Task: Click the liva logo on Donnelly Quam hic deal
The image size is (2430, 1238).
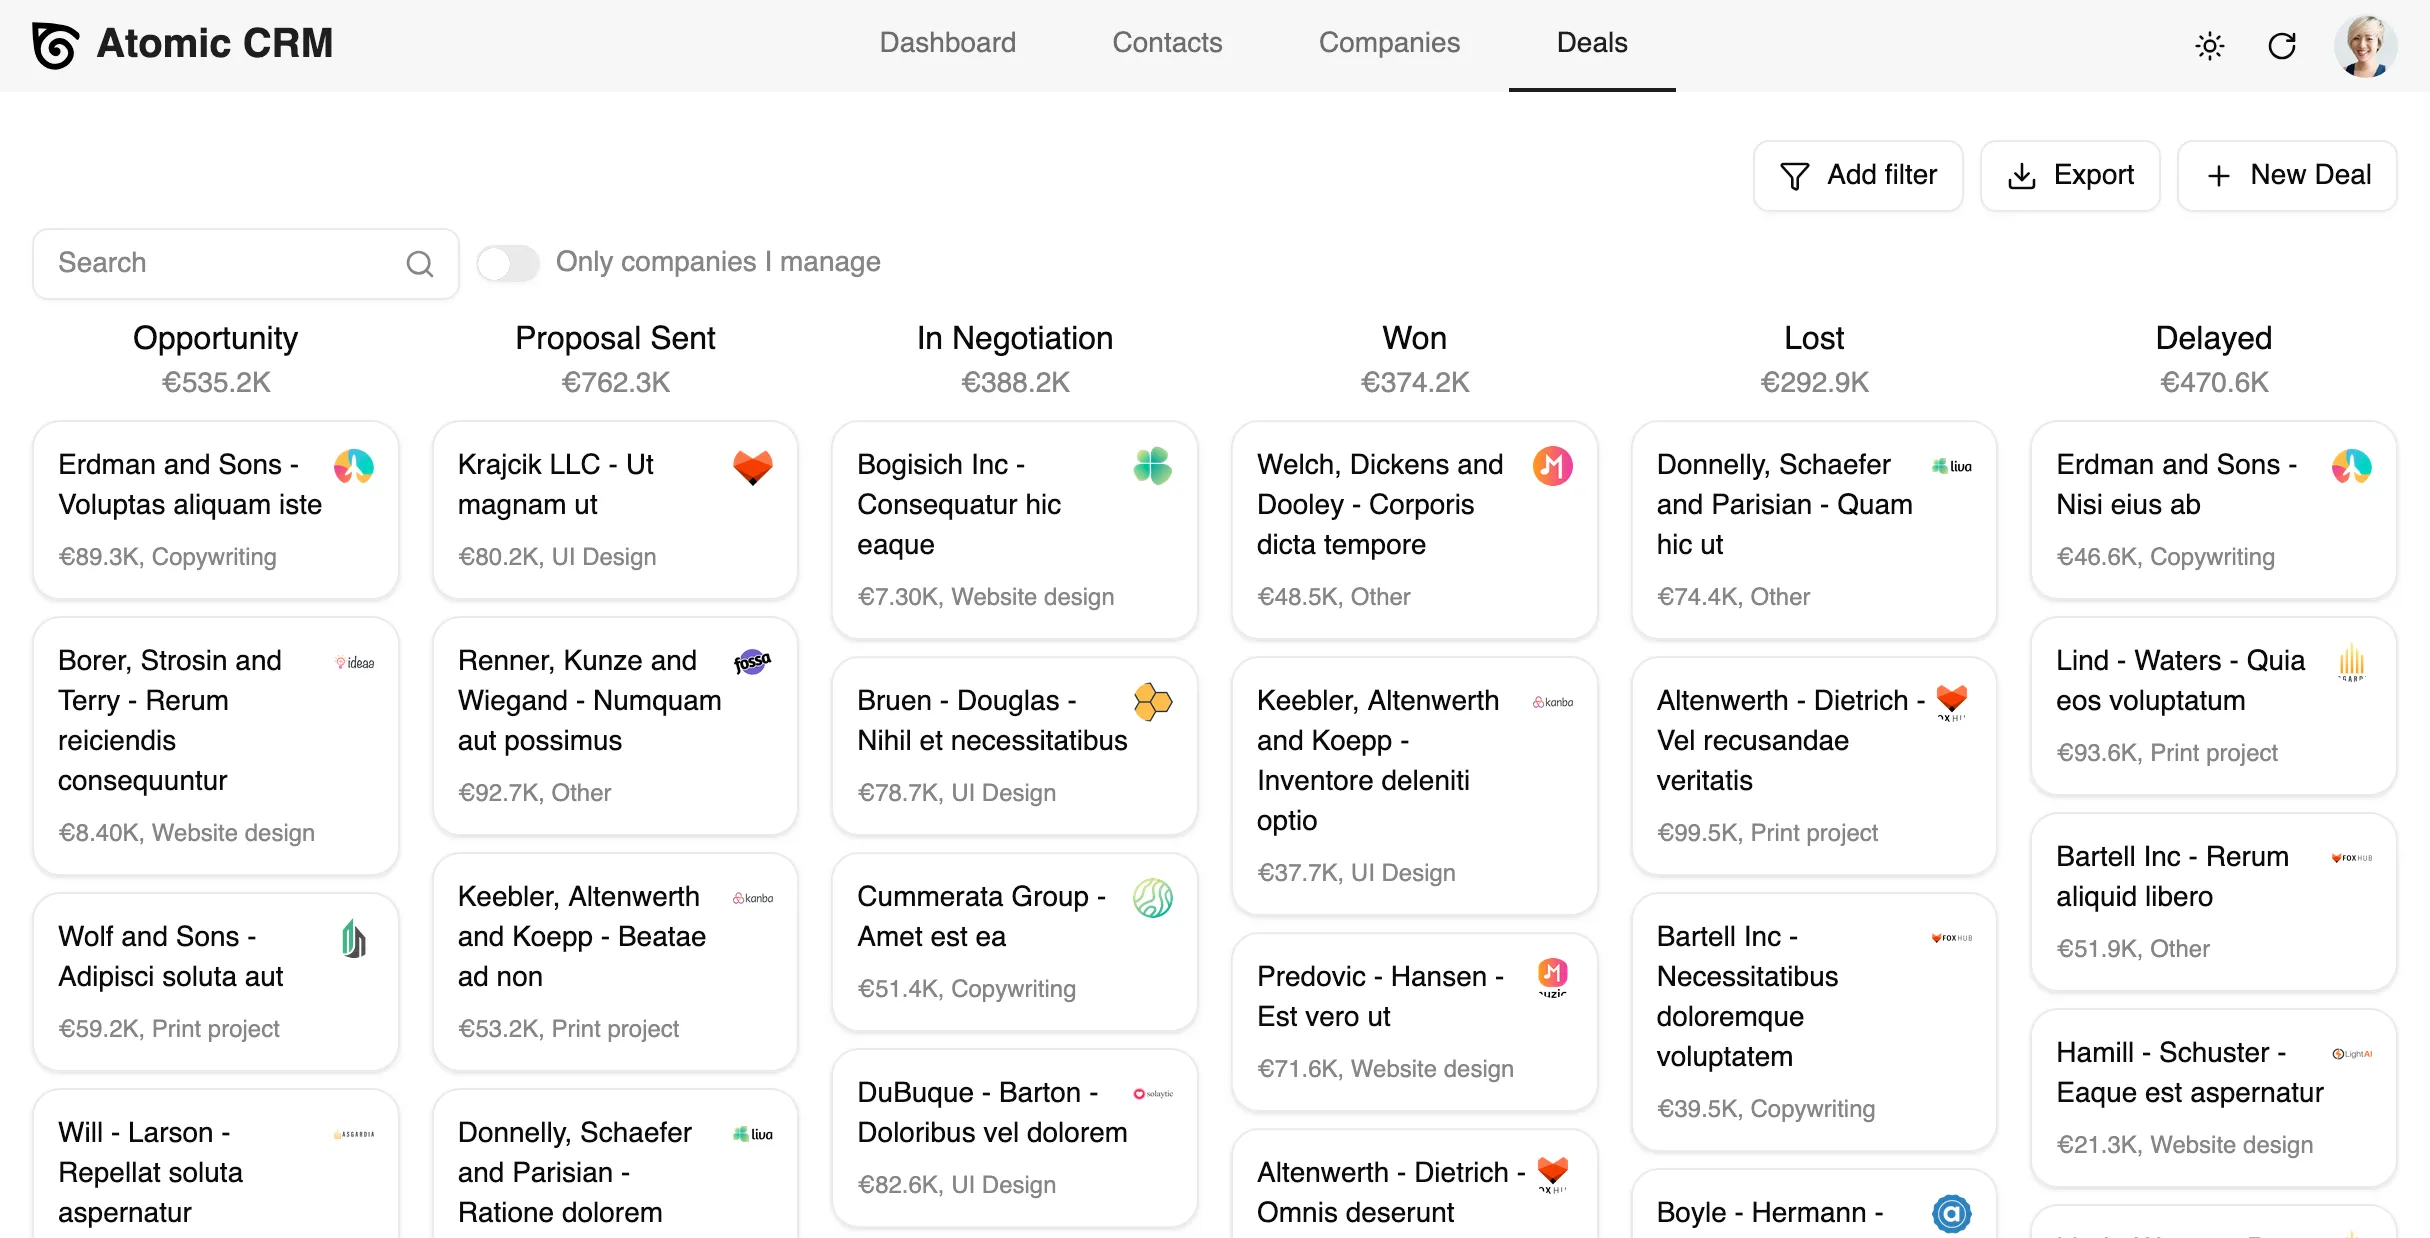Action: 1952,466
